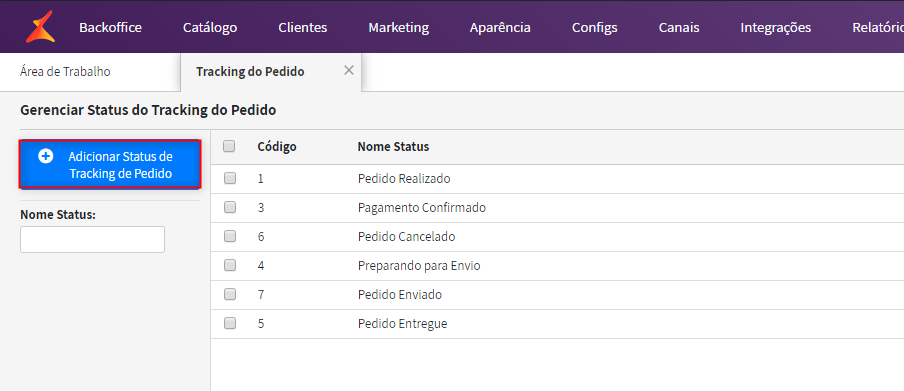Mark the Pedido Enviado checkbox
Image resolution: width=904 pixels, height=391 pixels.
click(x=230, y=294)
